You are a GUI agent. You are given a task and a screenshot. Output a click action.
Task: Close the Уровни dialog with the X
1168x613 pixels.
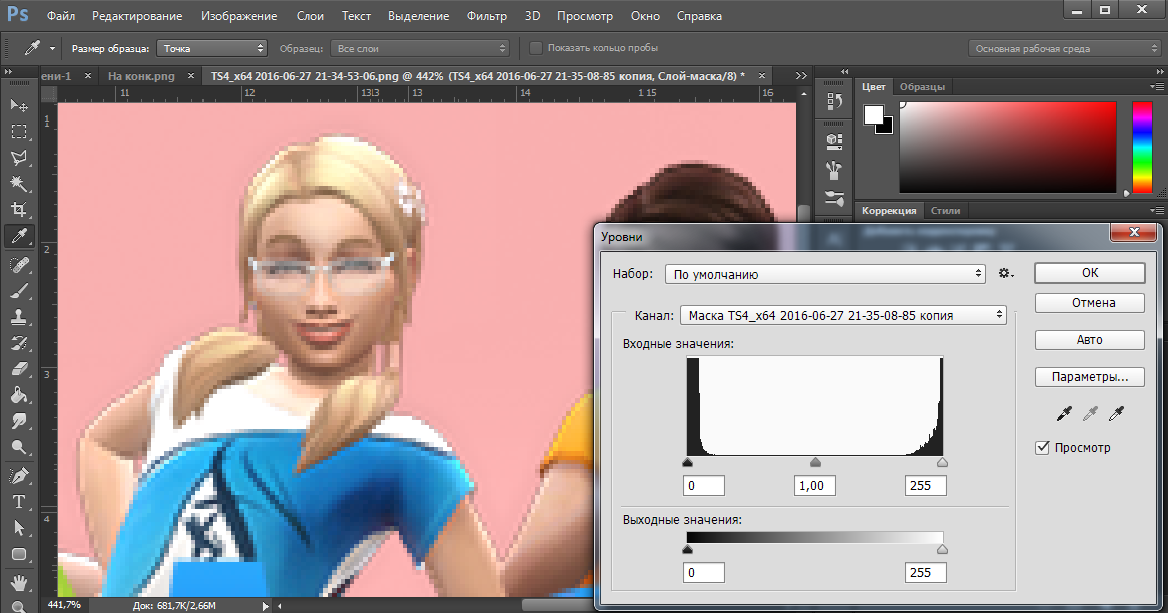click(1134, 232)
